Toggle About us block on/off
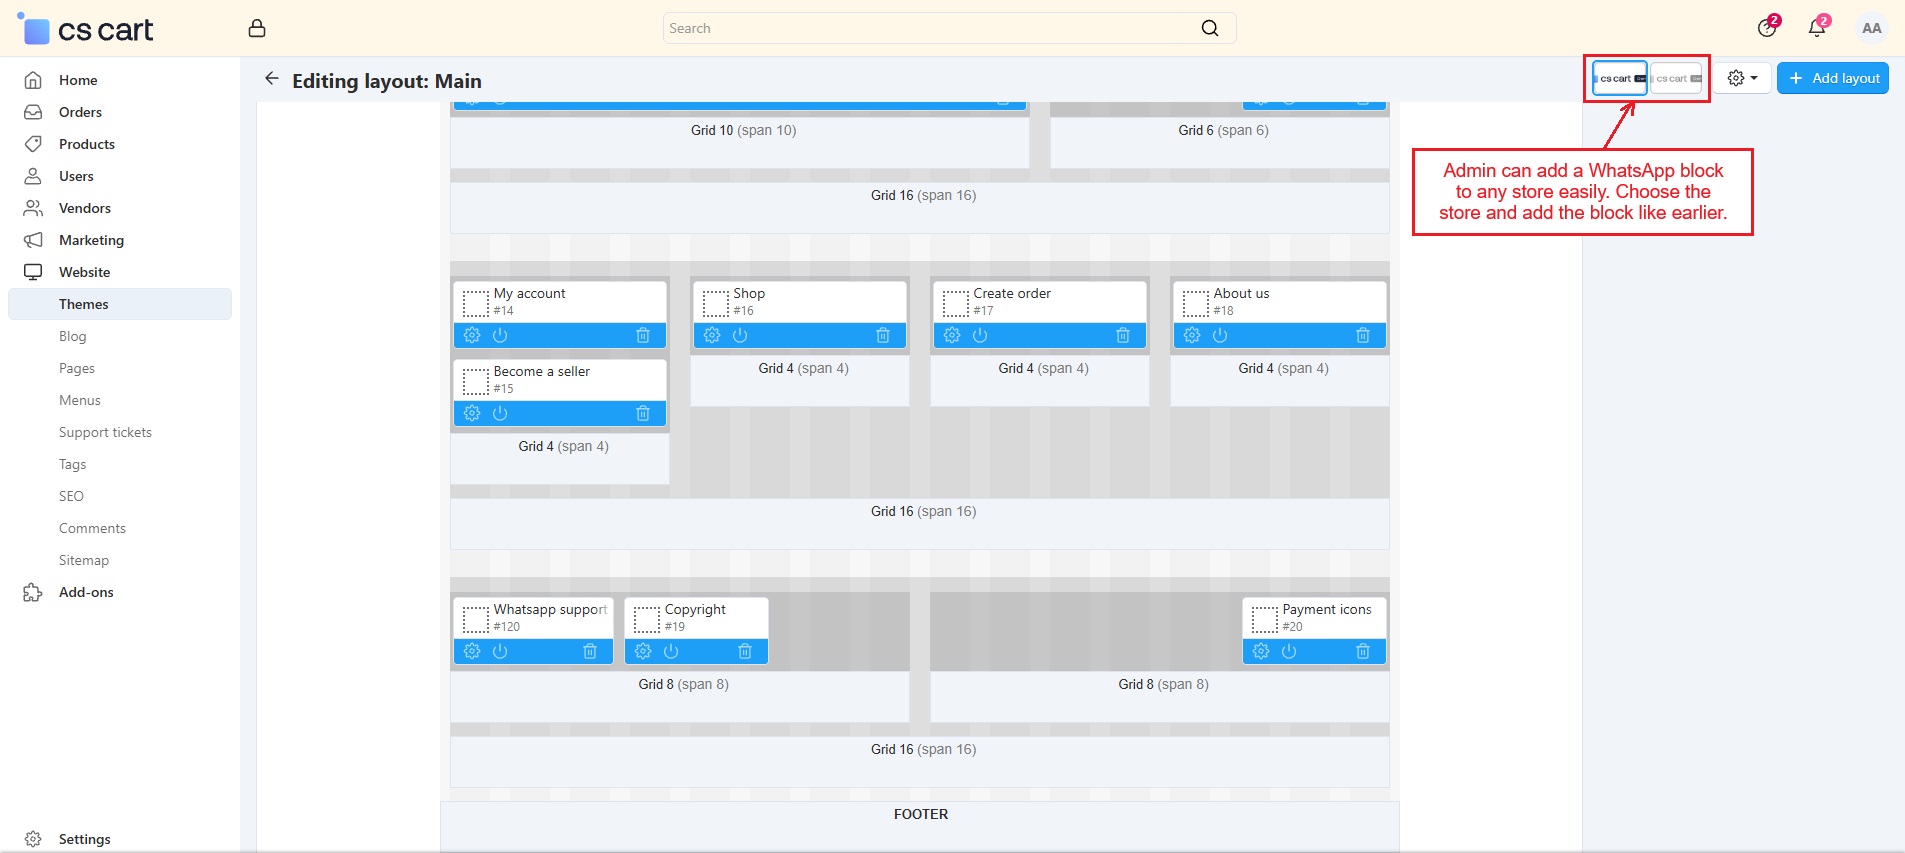This screenshot has width=1905, height=853. point(1220,335)
